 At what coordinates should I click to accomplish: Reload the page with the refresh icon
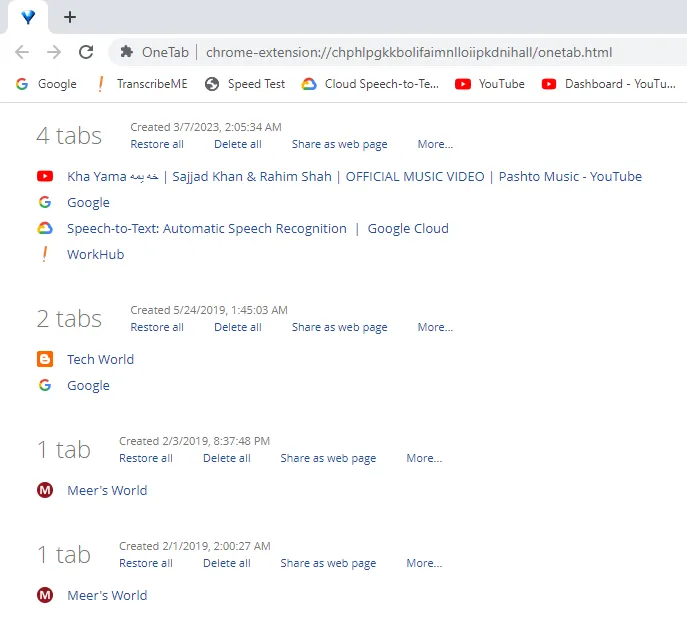pos(86,52)
